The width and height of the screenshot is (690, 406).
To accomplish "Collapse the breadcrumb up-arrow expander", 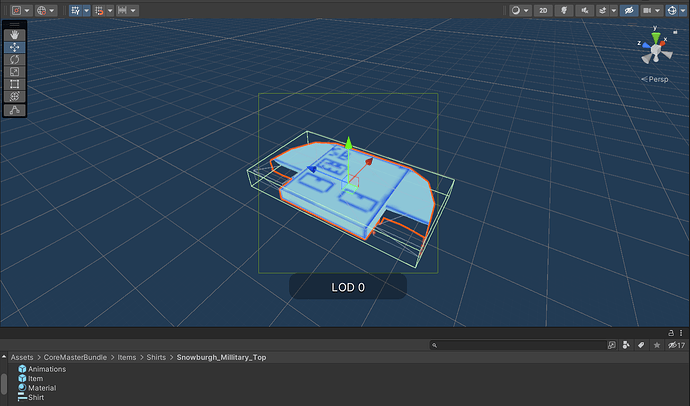I will (x=4, y=357).
